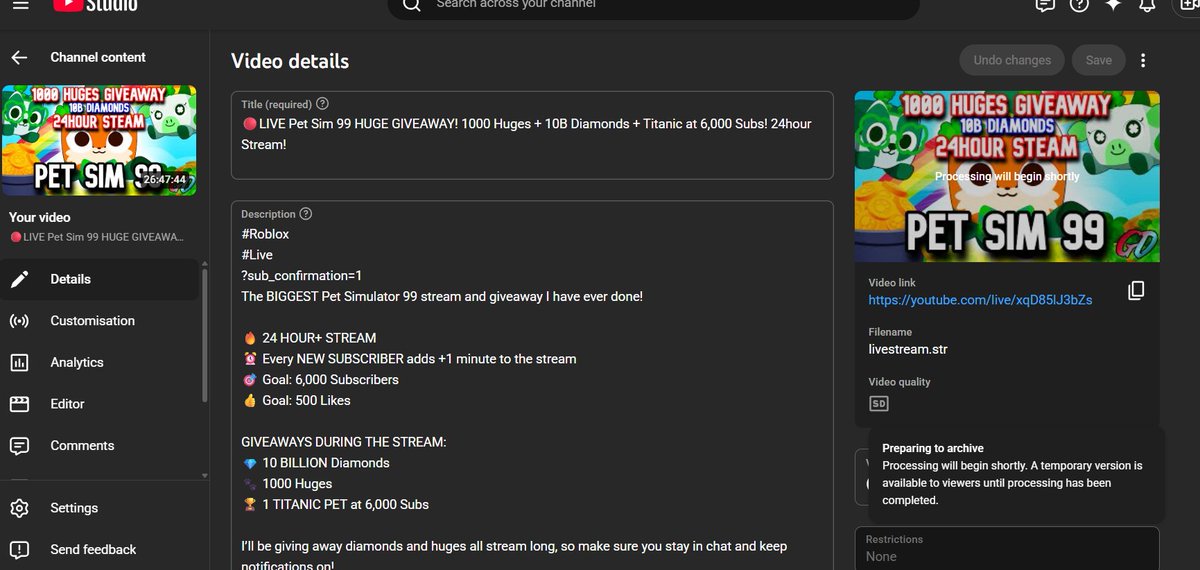Copy the video link with the copy icon

pyautogui.click(x=1136, y=291)
